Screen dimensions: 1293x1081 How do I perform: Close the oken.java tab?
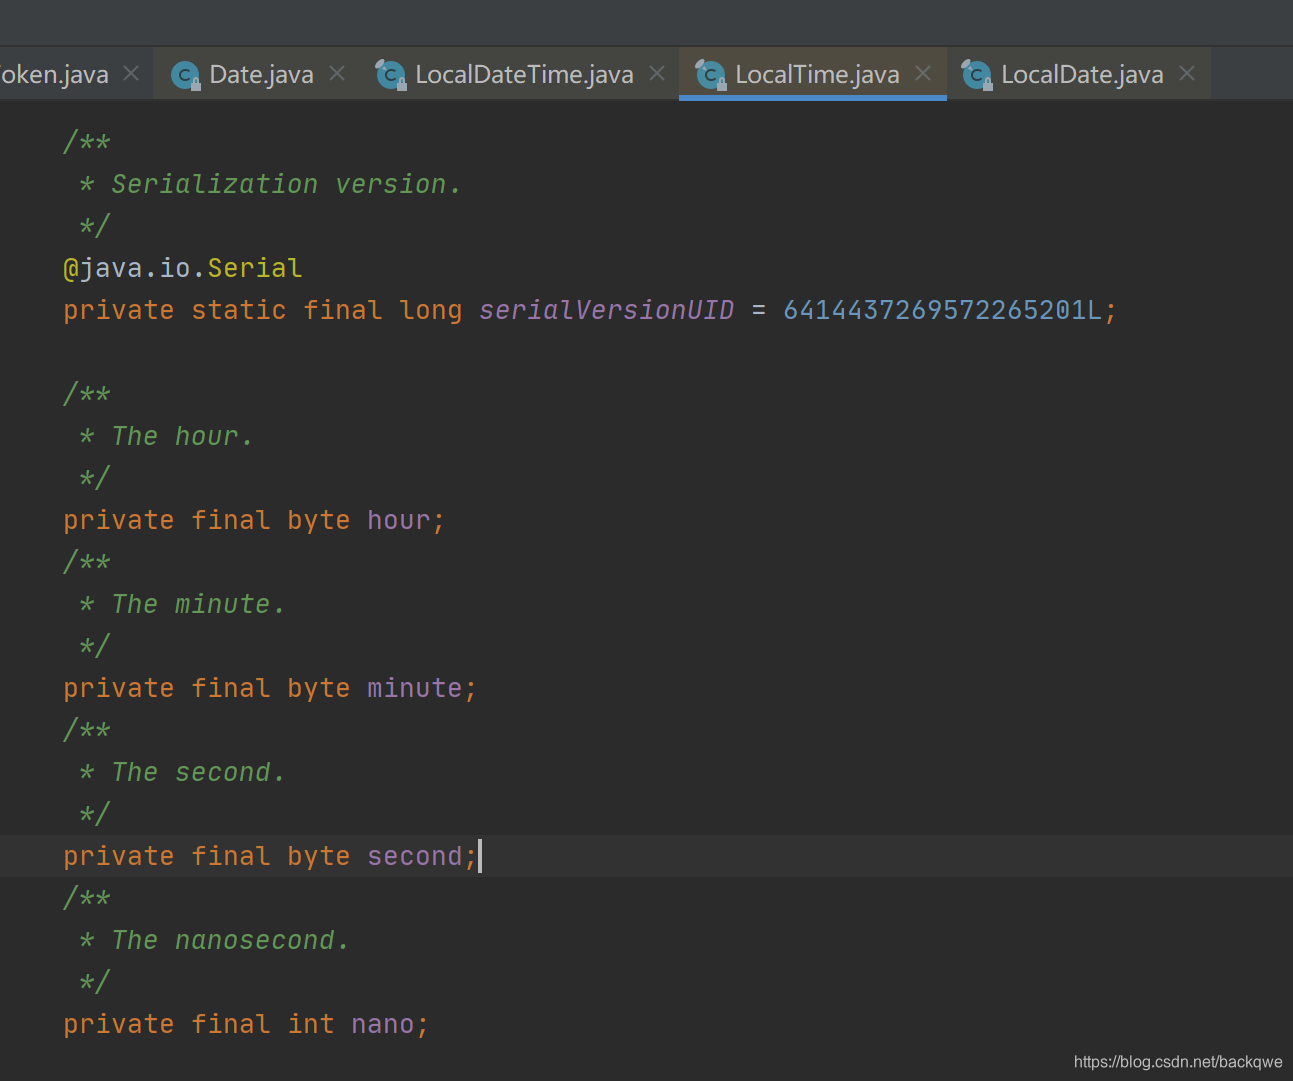(131, 73)
